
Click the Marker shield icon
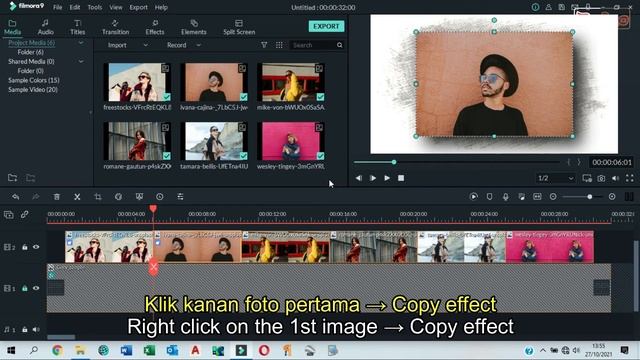click(489, 197)
